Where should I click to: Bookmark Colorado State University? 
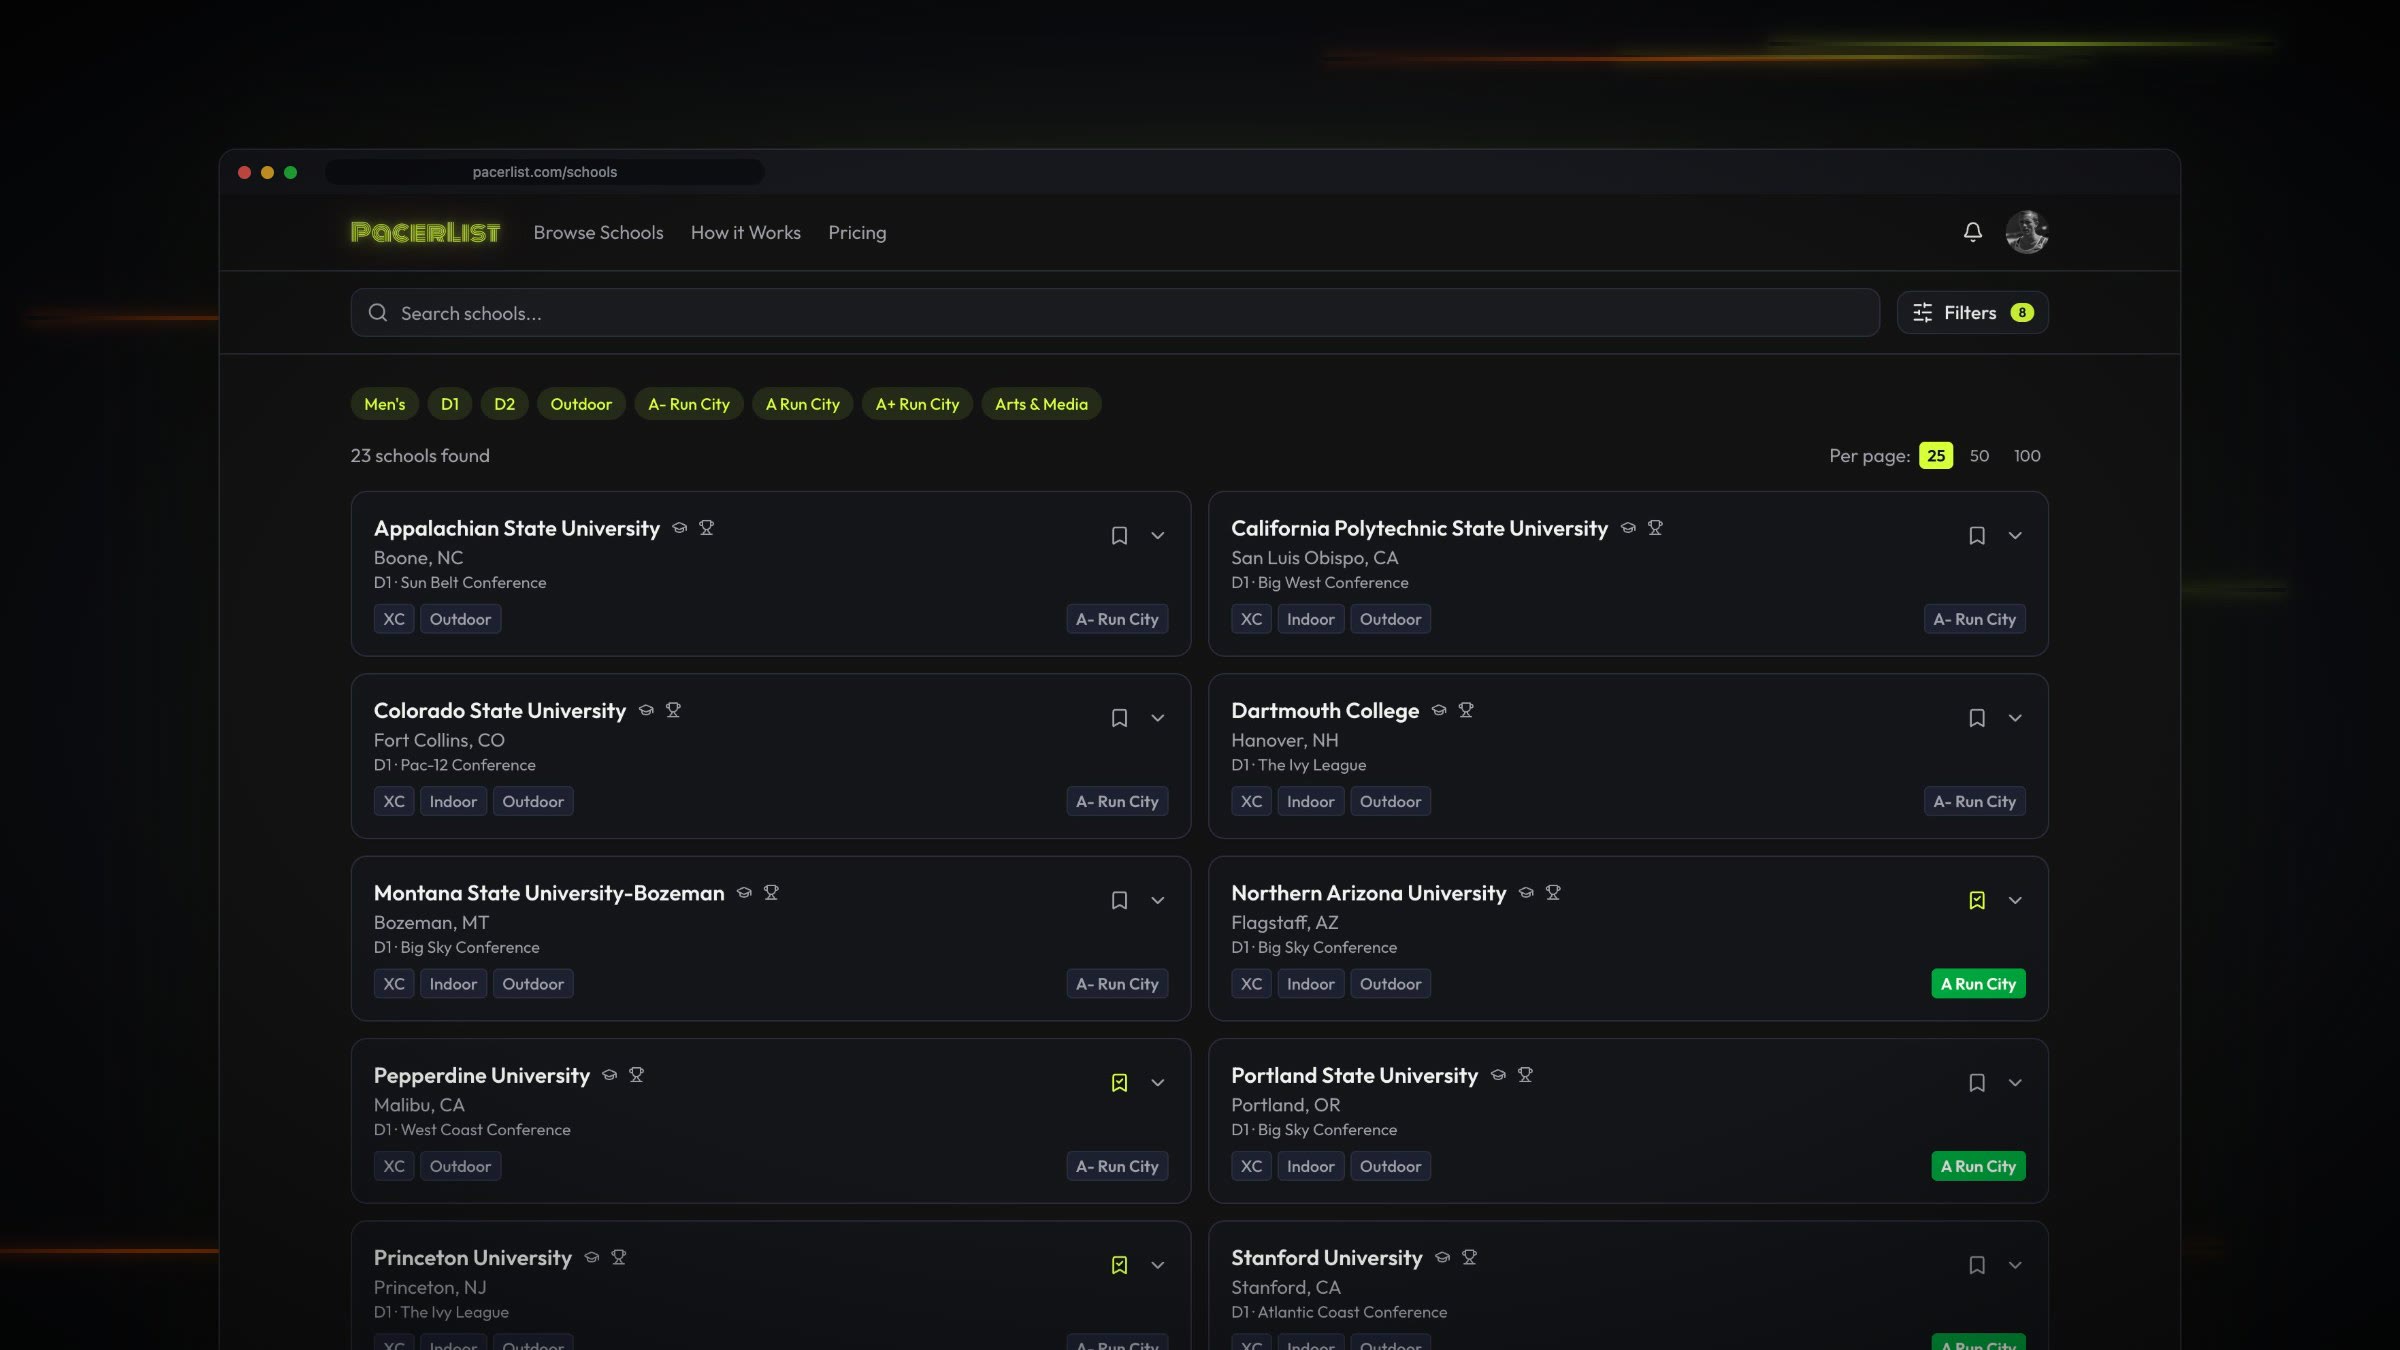(x=1119, y=718)
